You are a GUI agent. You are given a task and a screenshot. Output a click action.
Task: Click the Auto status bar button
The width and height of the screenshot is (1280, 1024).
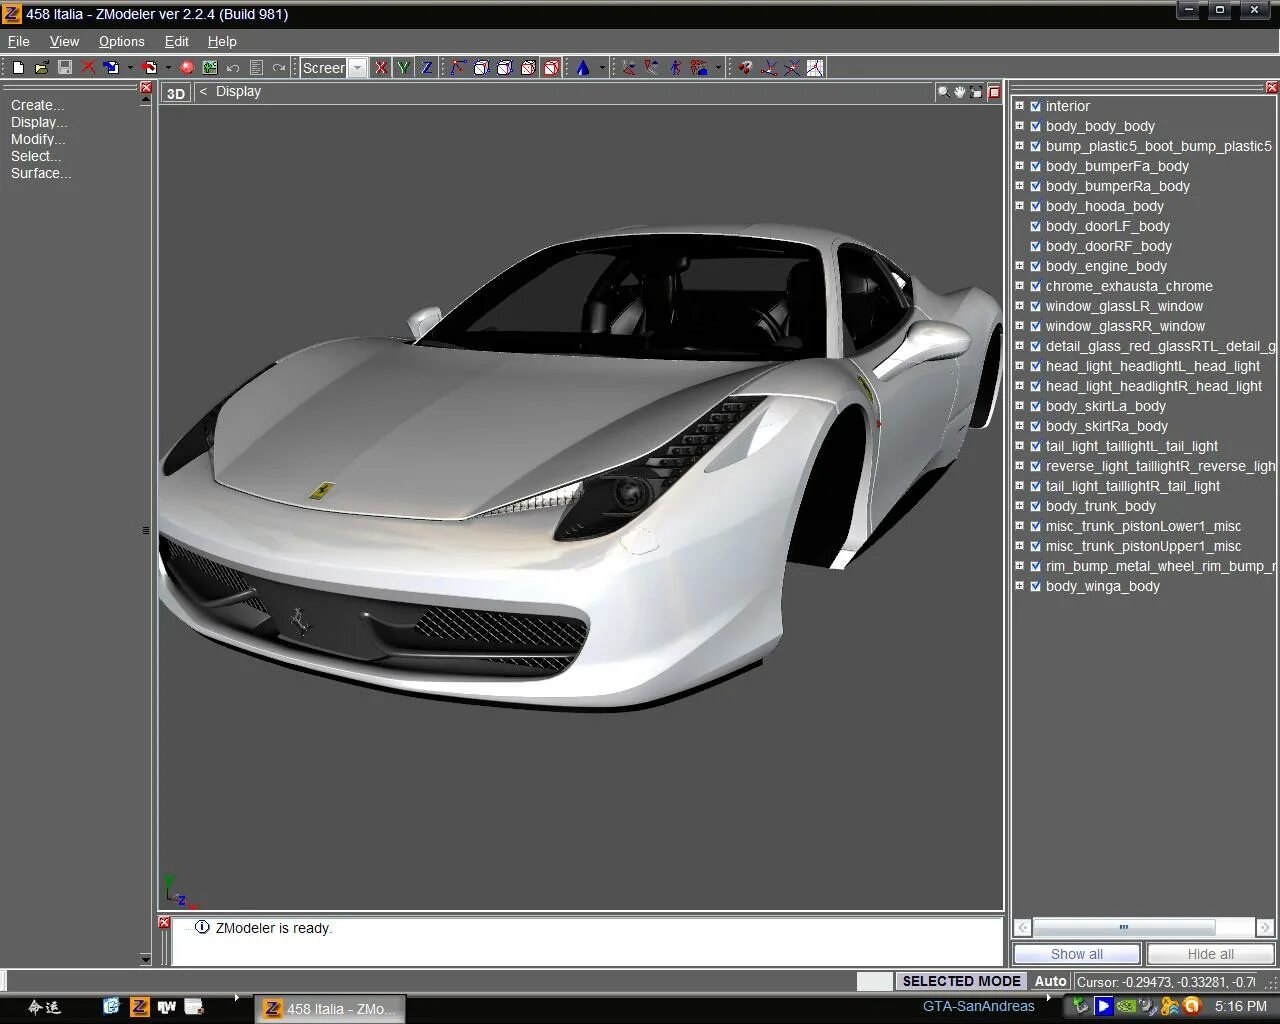1050,981
